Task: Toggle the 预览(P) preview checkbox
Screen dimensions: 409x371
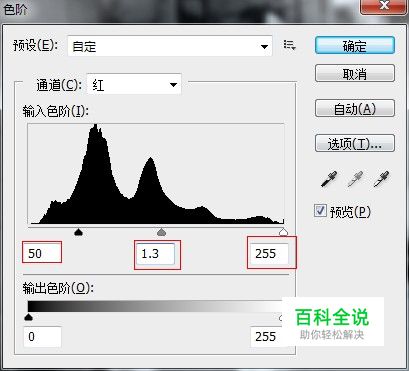Action: tap(320, 211)
